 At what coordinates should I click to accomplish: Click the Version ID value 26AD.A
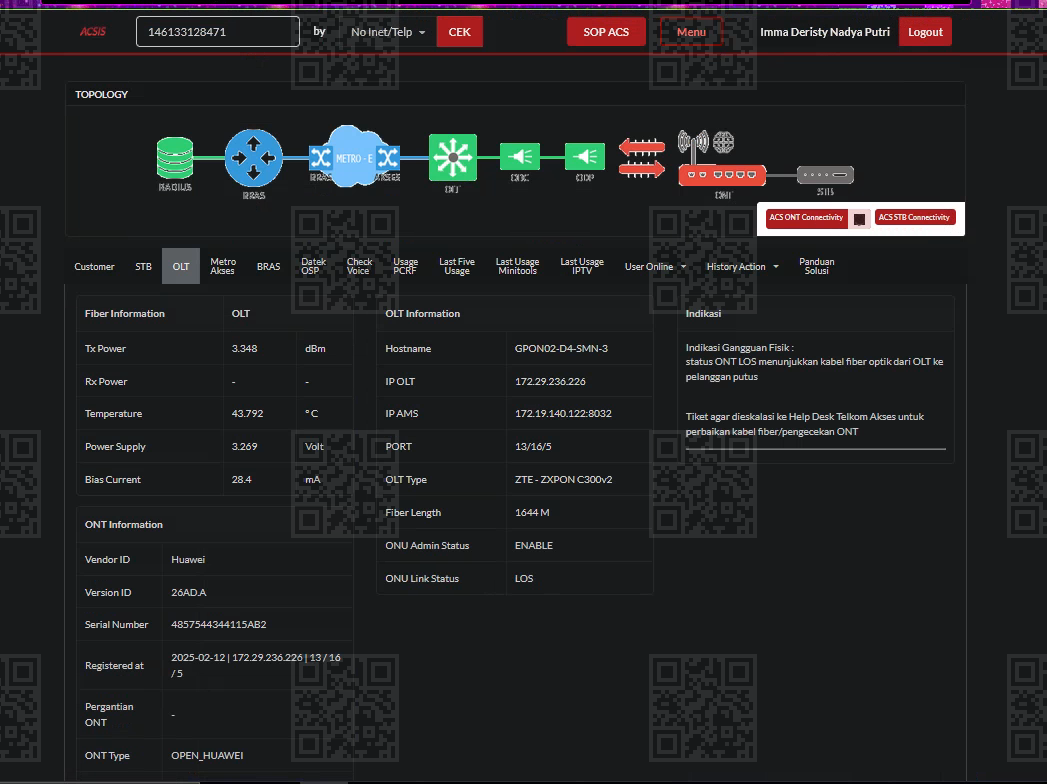189,592
